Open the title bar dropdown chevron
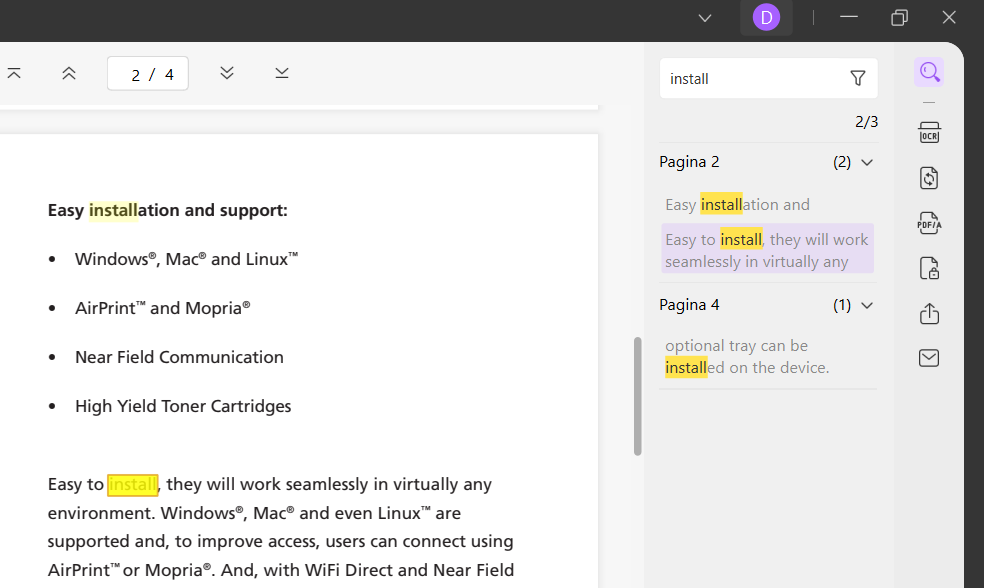Screen dimensions: 984x588 705,18
